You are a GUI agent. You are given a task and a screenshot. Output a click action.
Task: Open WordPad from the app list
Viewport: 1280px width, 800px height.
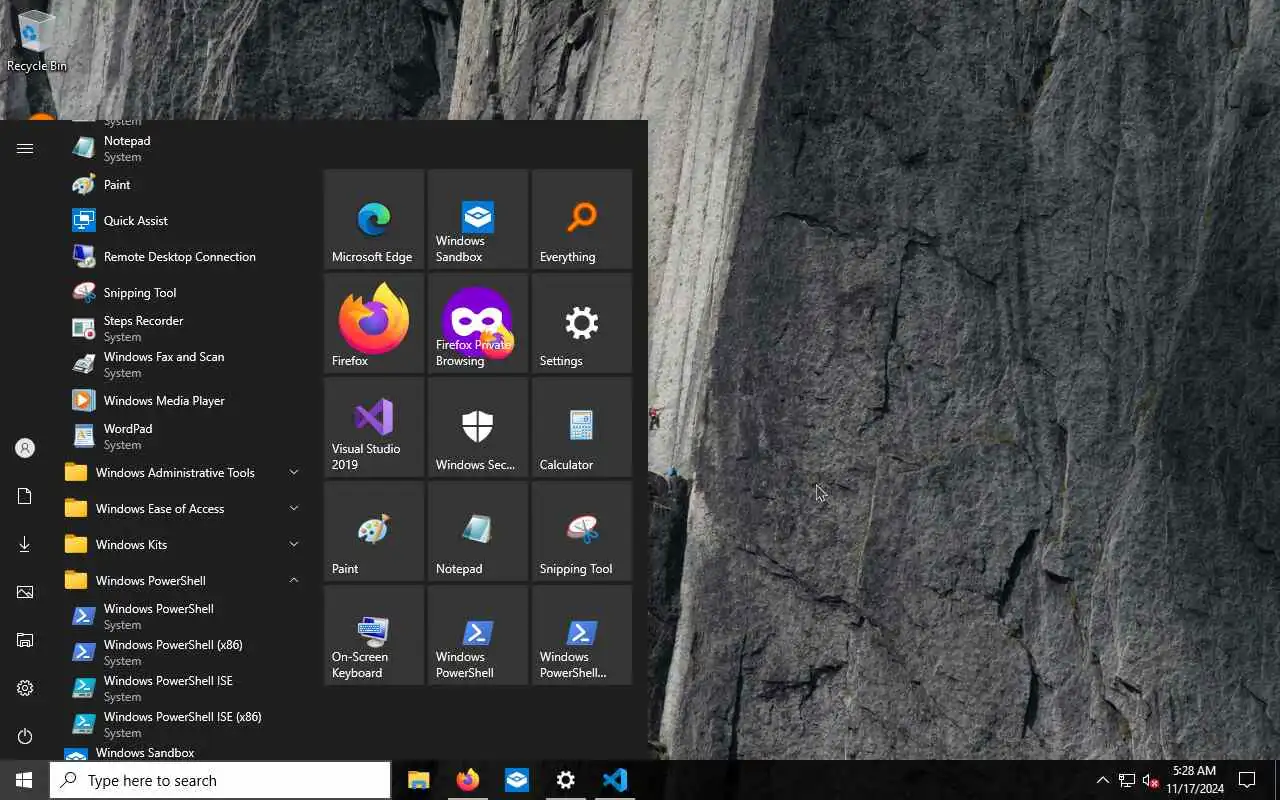[184, 436]
